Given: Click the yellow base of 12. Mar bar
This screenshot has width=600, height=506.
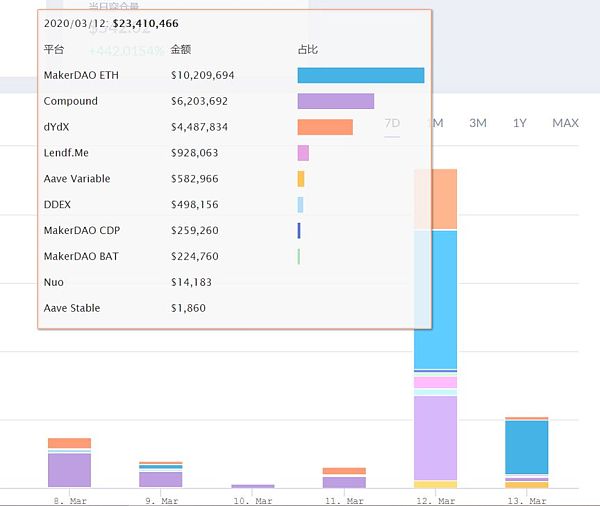Looking at the screenshot, I should [435, 485].
